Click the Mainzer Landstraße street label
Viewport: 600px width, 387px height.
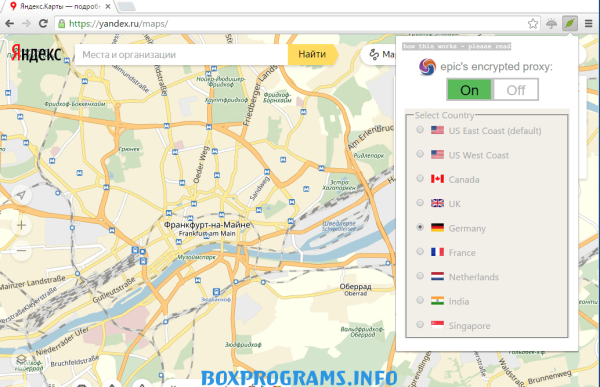(x=32, y=282)
